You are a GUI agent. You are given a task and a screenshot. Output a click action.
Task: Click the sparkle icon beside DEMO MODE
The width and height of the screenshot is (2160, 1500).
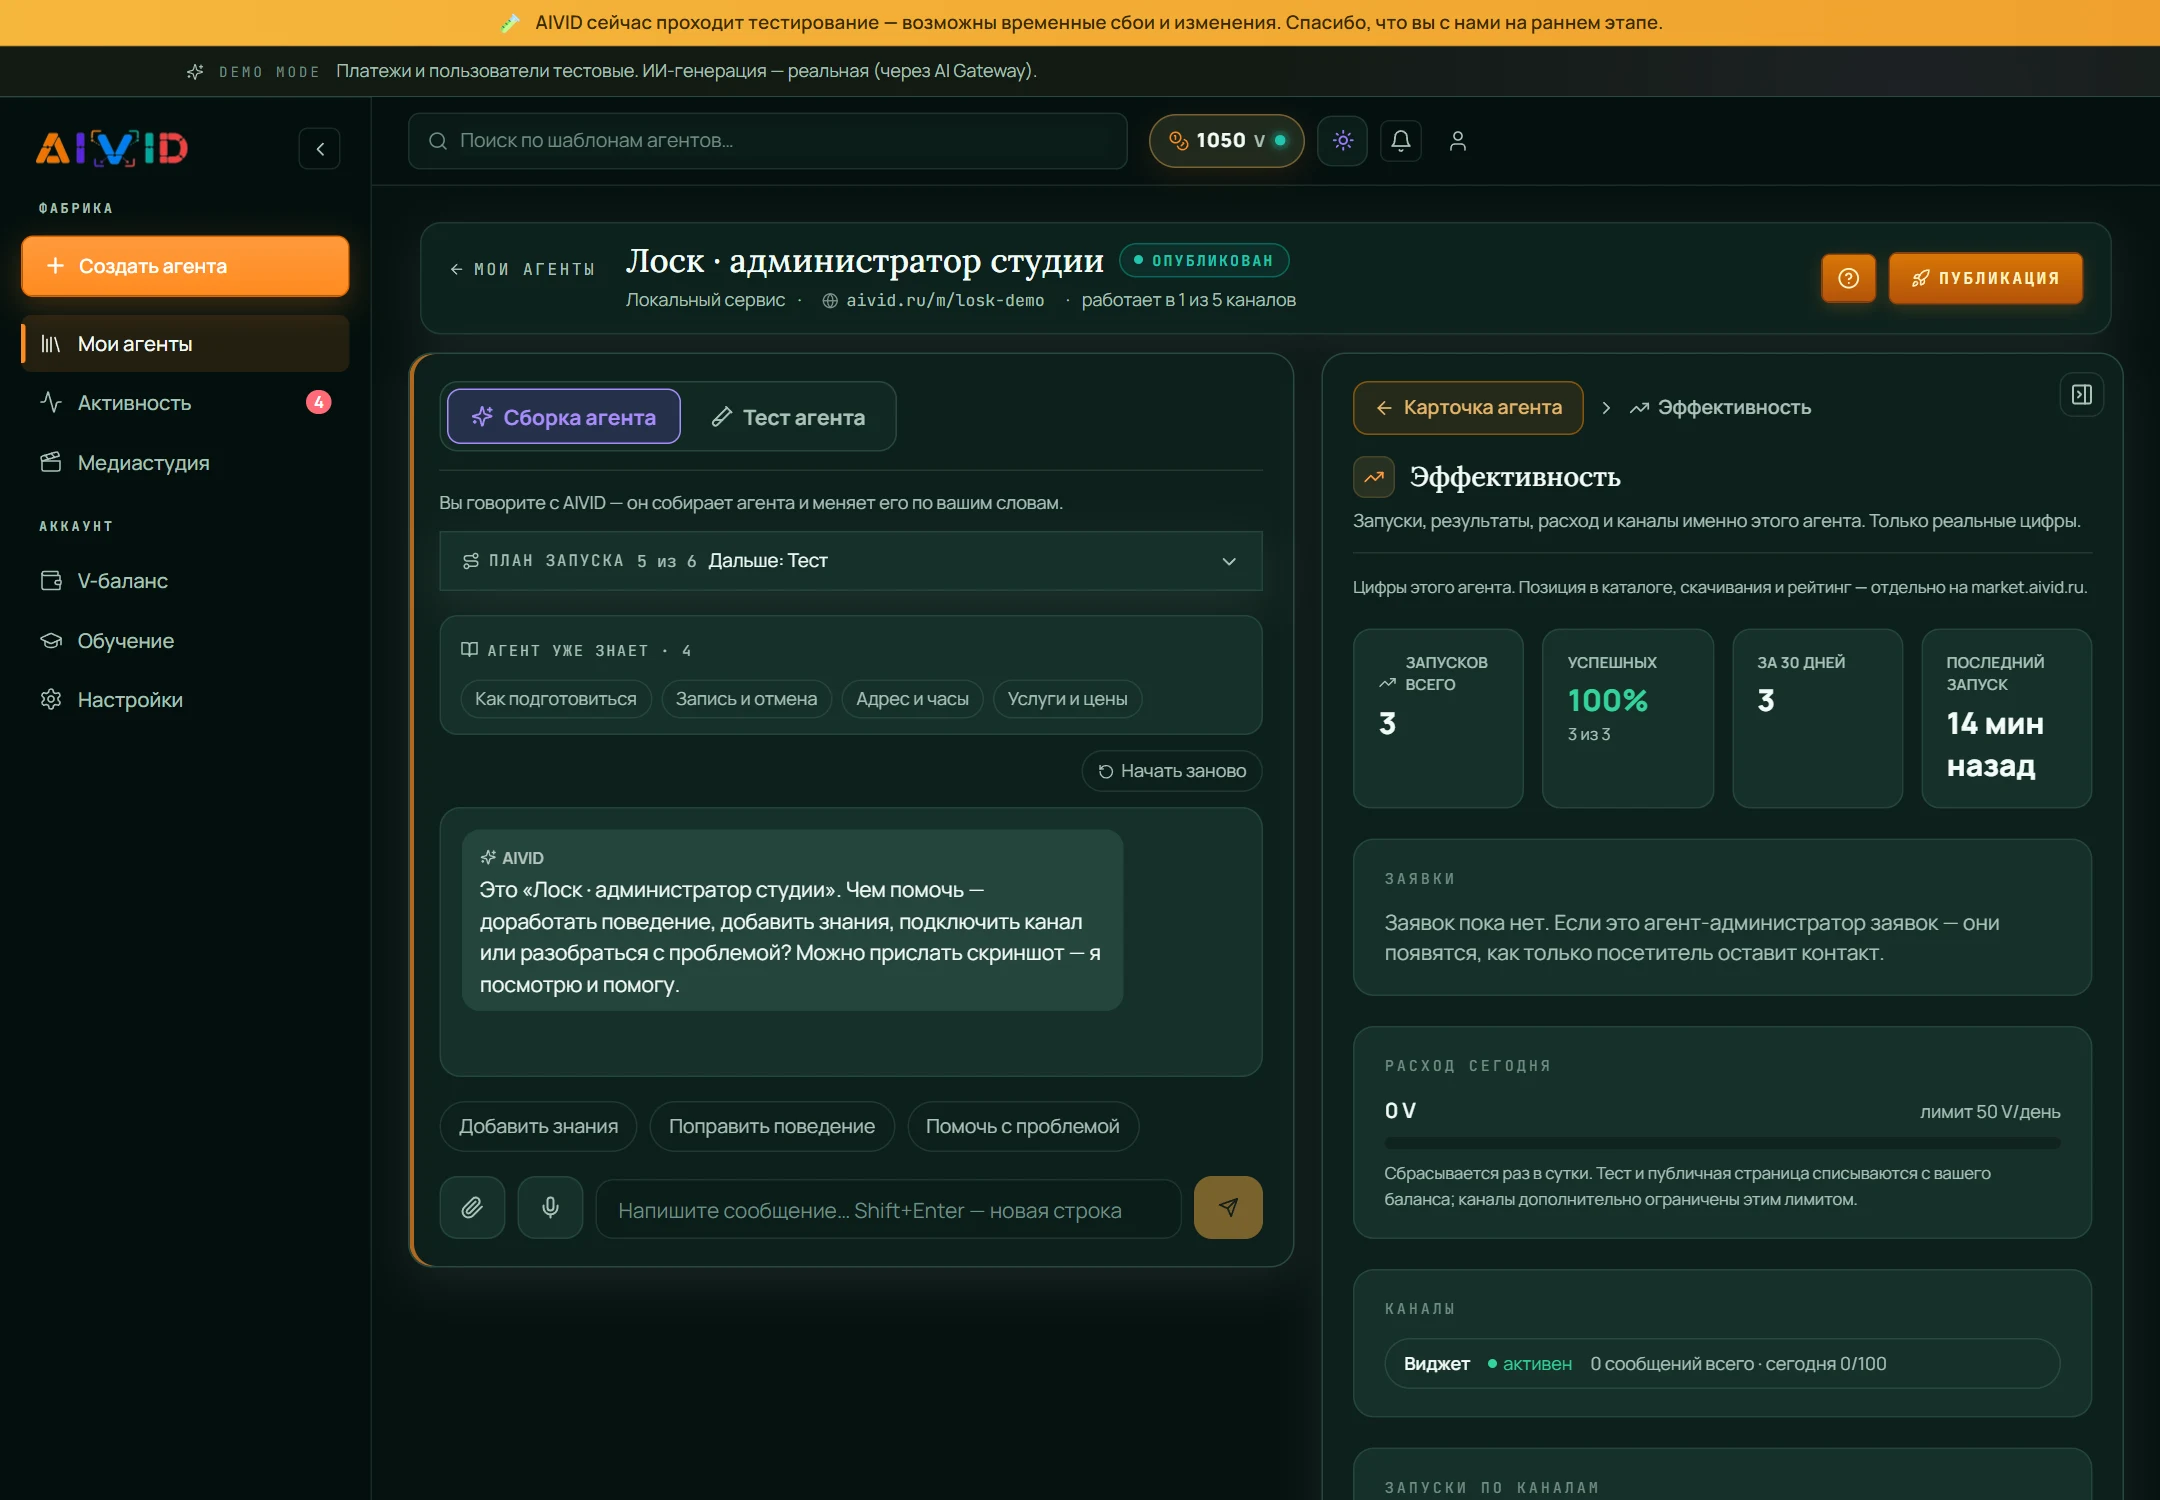[195, 72]
